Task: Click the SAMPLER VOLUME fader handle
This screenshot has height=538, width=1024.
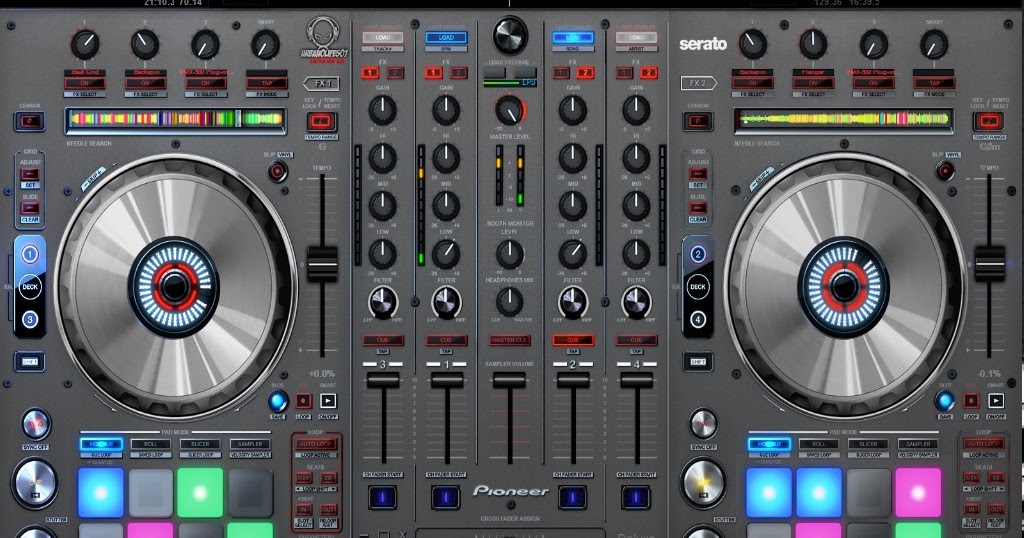Action: pos(509,380)
